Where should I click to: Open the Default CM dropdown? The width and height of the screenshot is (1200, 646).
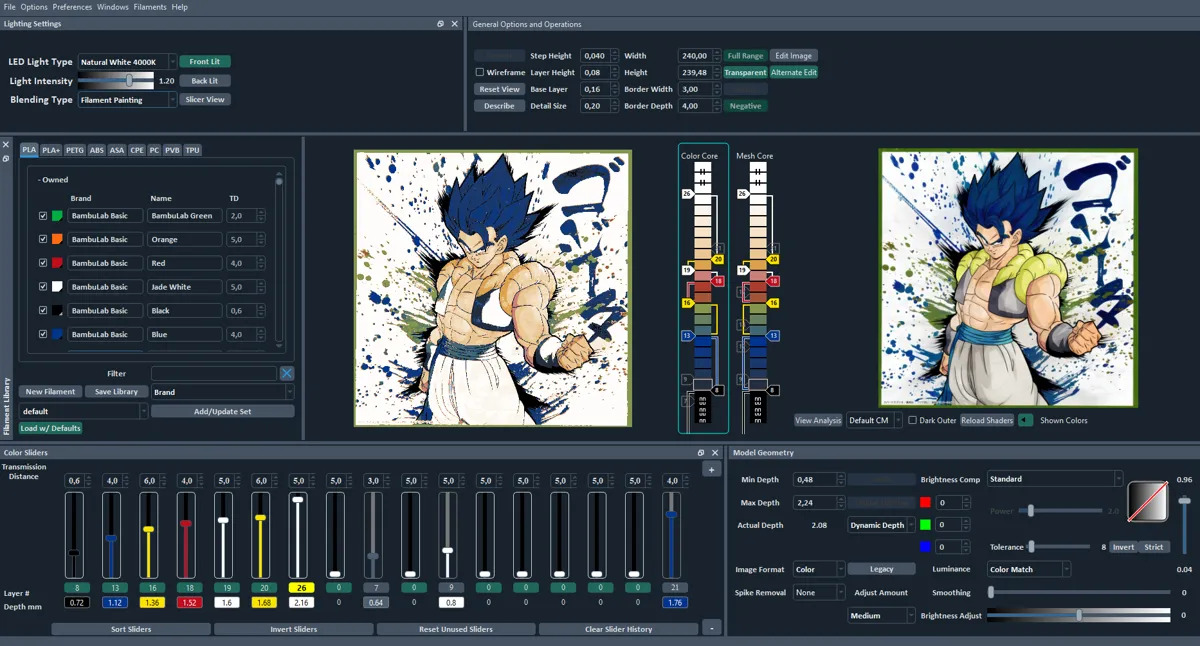(874, 420)
